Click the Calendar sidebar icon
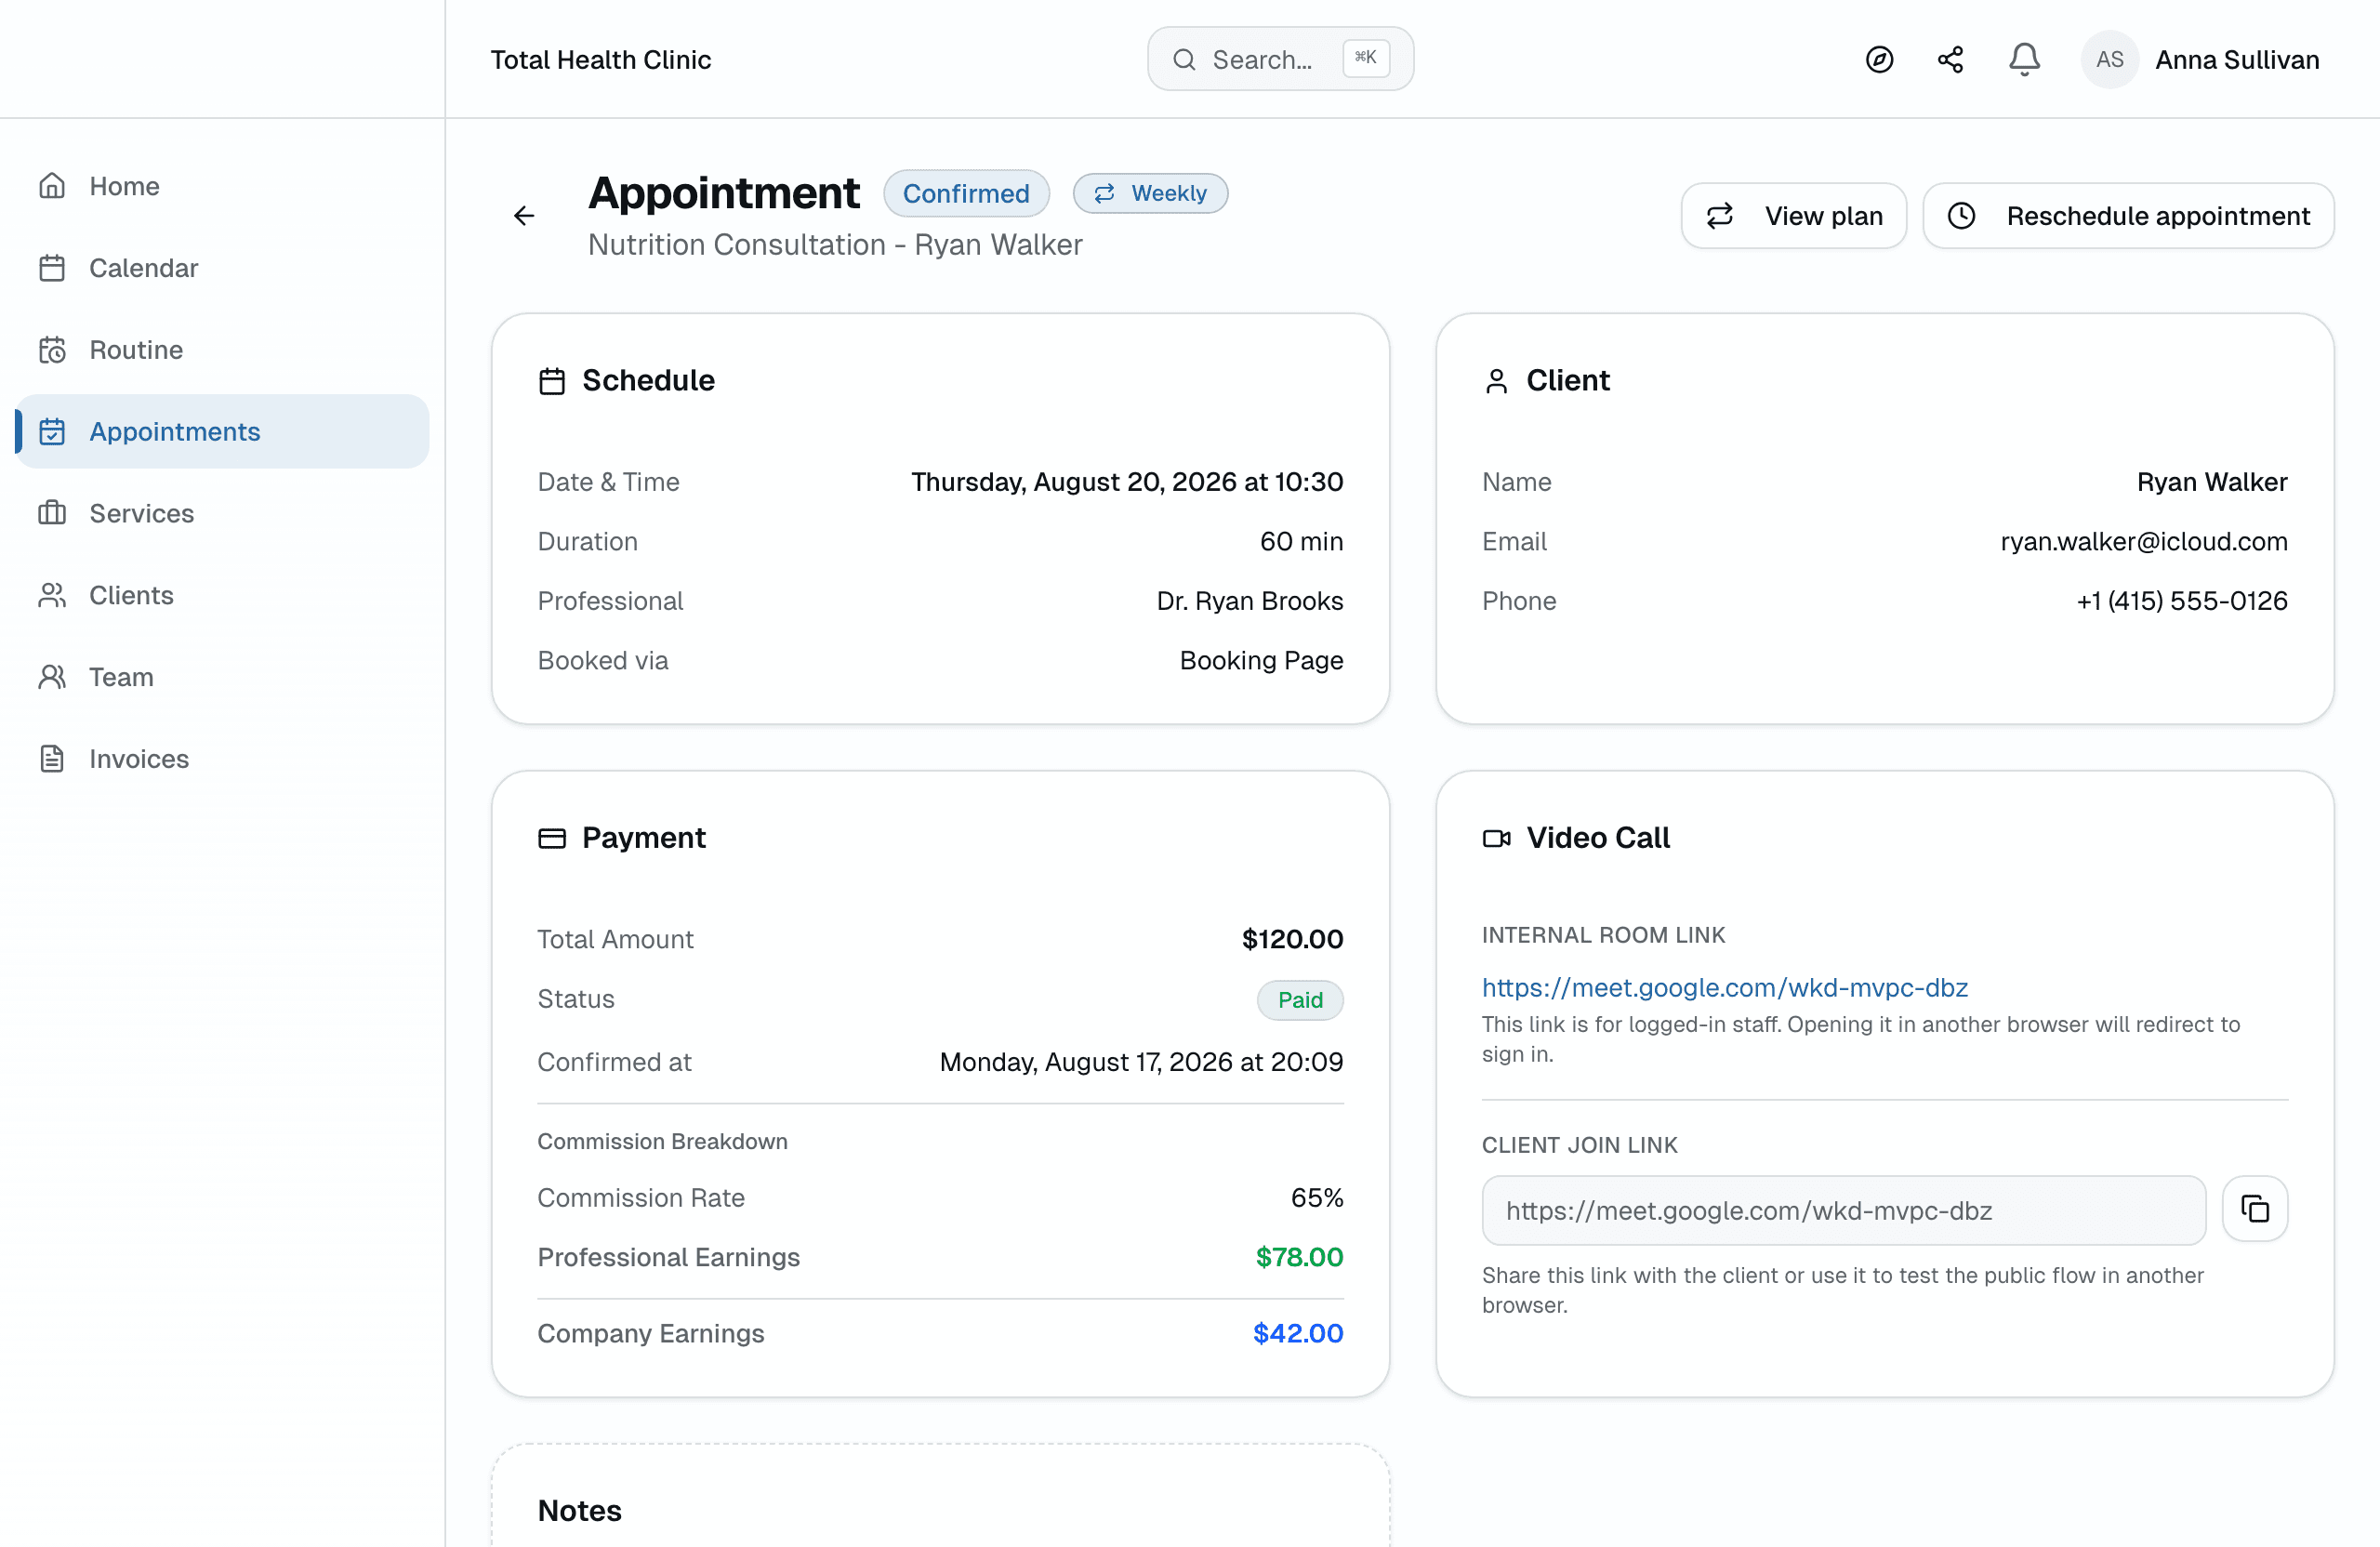 pyautogui.click(x=52, y=268)
